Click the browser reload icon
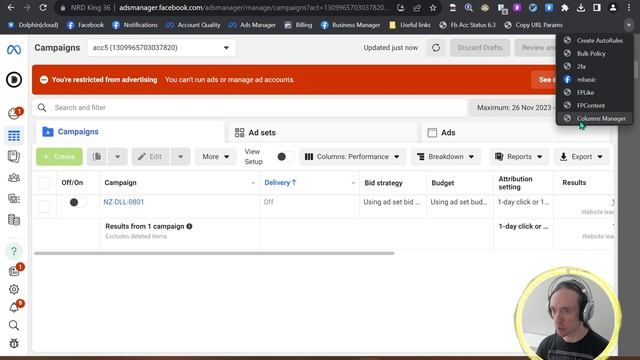Viewport: 640px width, 360px height. [x=43, y=8]
